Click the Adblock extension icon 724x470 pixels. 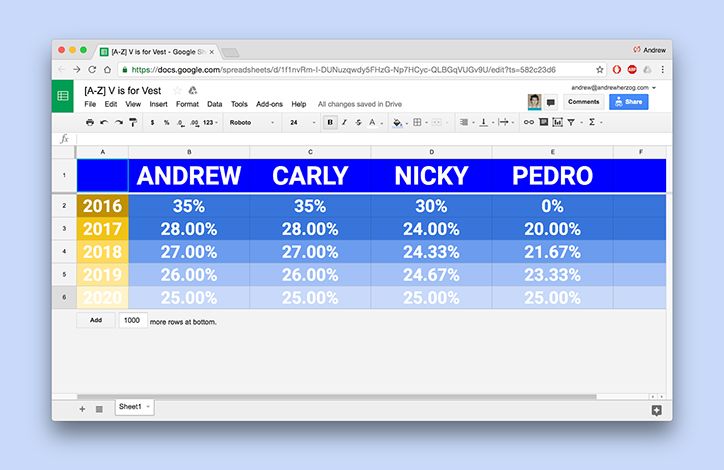pyautogui.click(x=632, y=70)
